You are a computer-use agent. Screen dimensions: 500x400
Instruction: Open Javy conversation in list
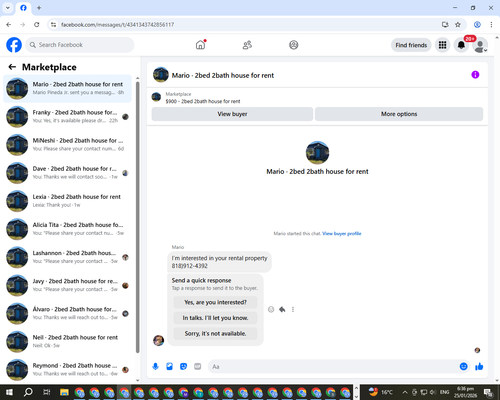[x=68, y=285]
